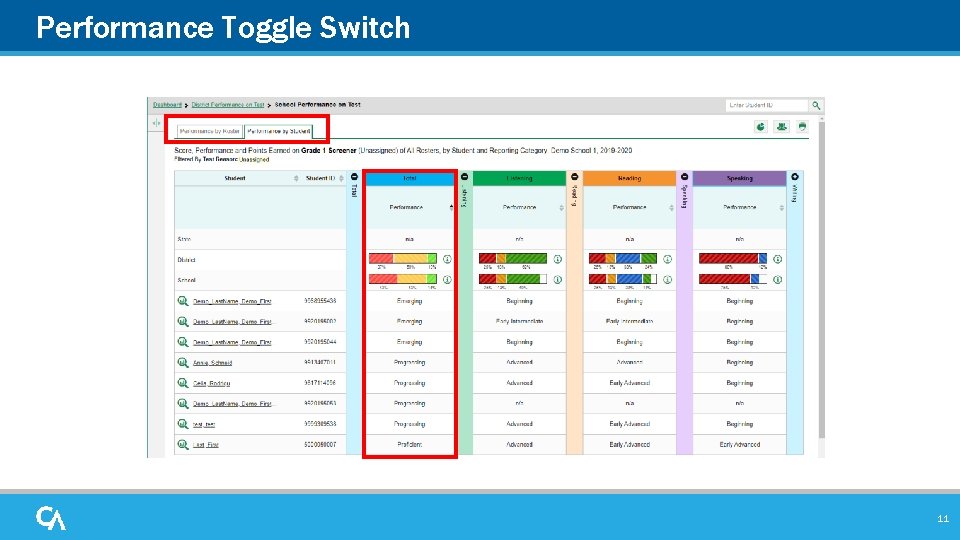Switch to Performance by Roster tab
Image resolution: width=960 pixels, height=540 pixels.
coord(209,131)
